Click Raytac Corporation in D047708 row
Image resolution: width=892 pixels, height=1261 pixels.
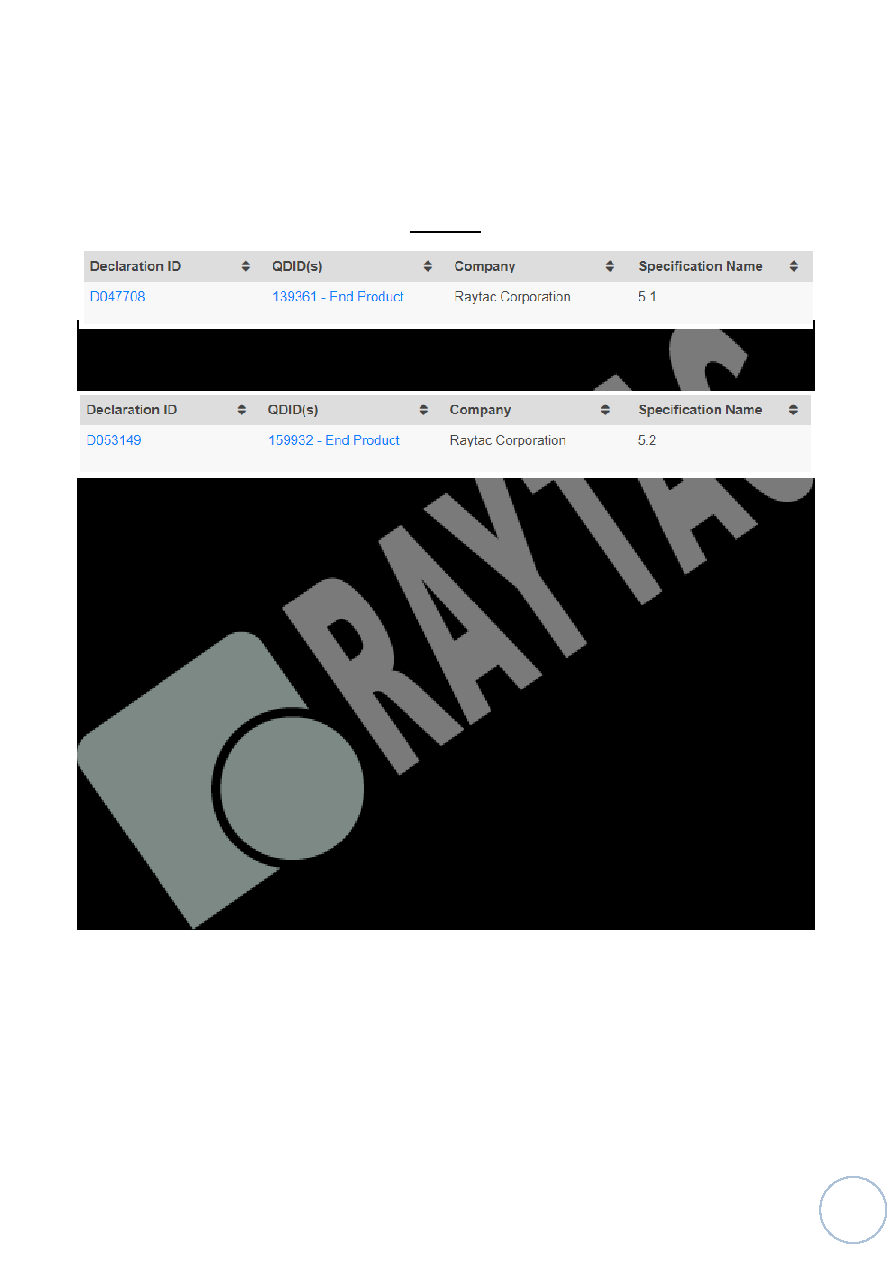(512, 297)
